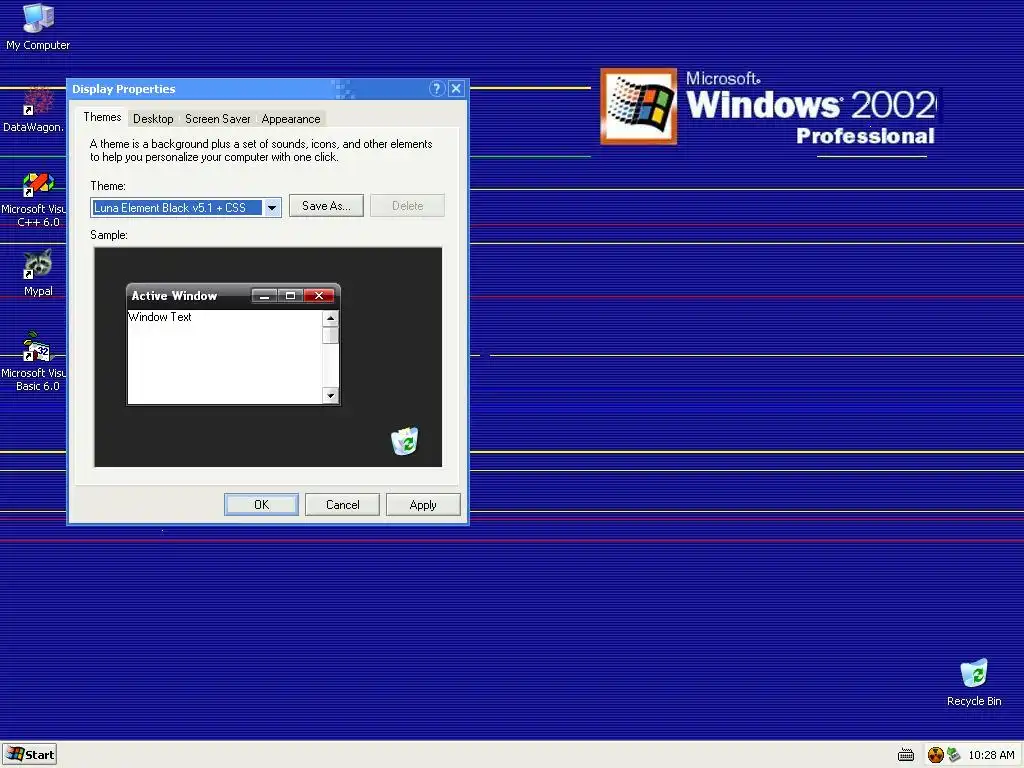Open the Screen Saver tab

217,119
